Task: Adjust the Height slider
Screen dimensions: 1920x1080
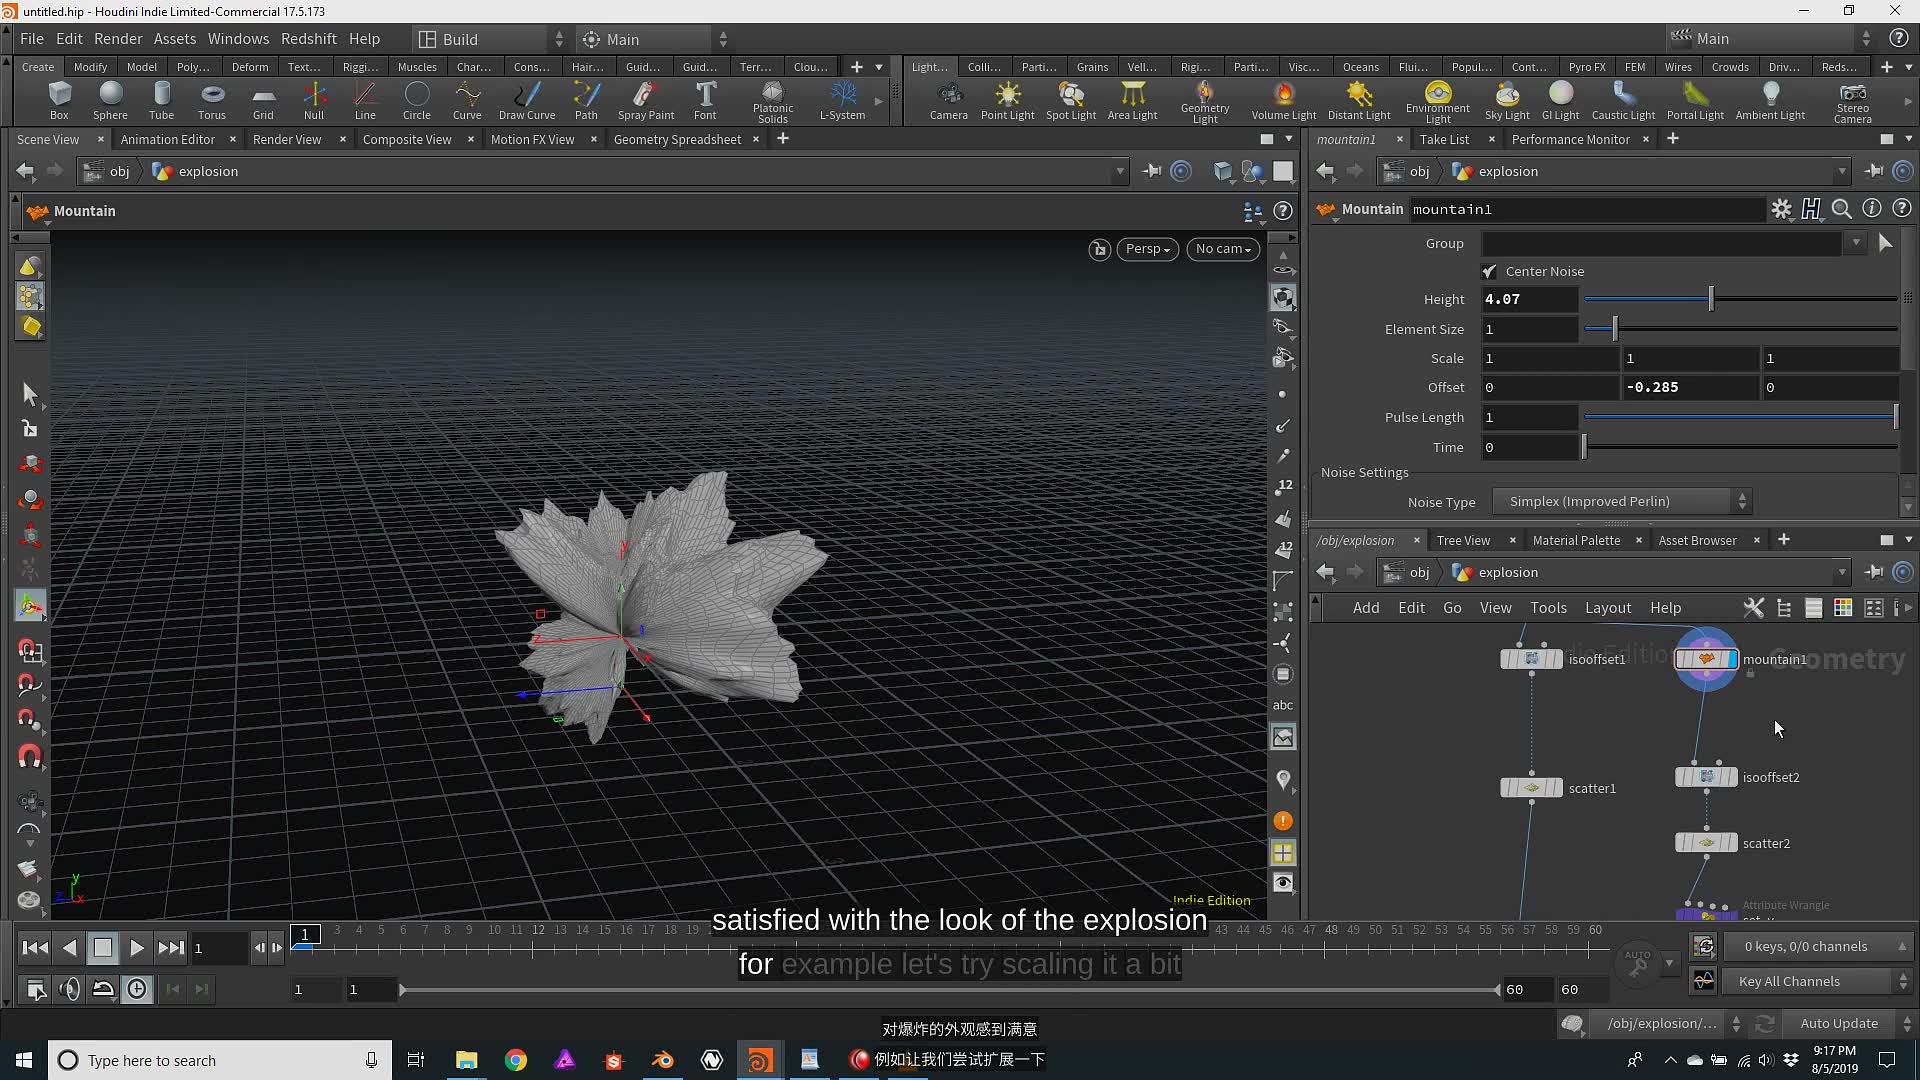Action: tap(1740, 299)
